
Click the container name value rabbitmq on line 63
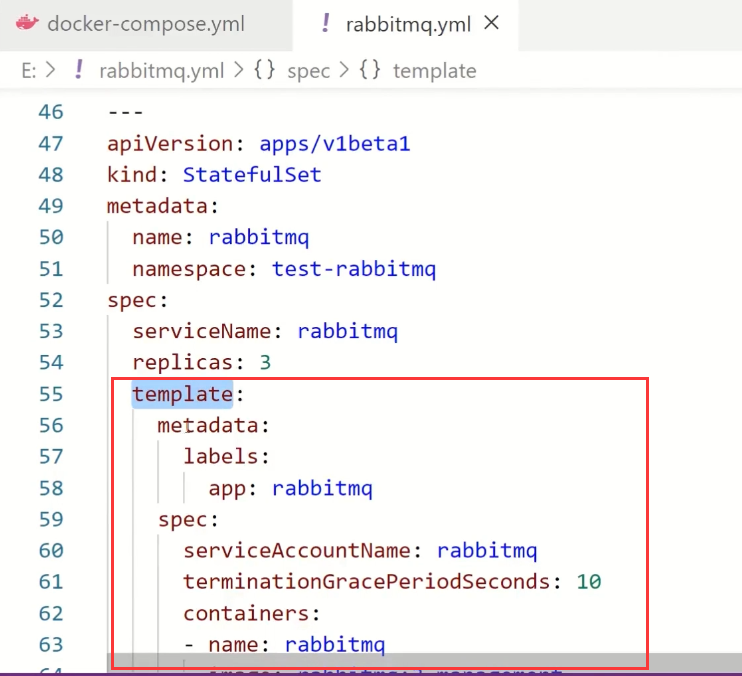(335, 645)
